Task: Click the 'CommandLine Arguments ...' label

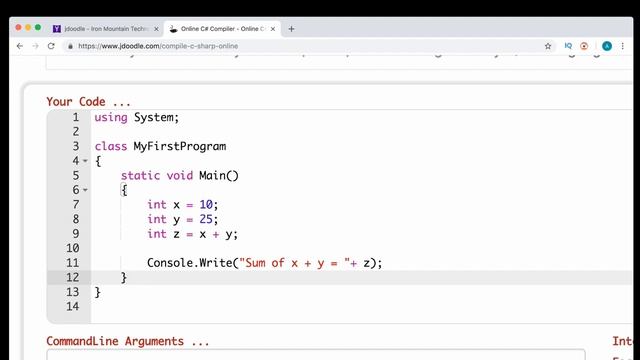Action: click(127, 341)
